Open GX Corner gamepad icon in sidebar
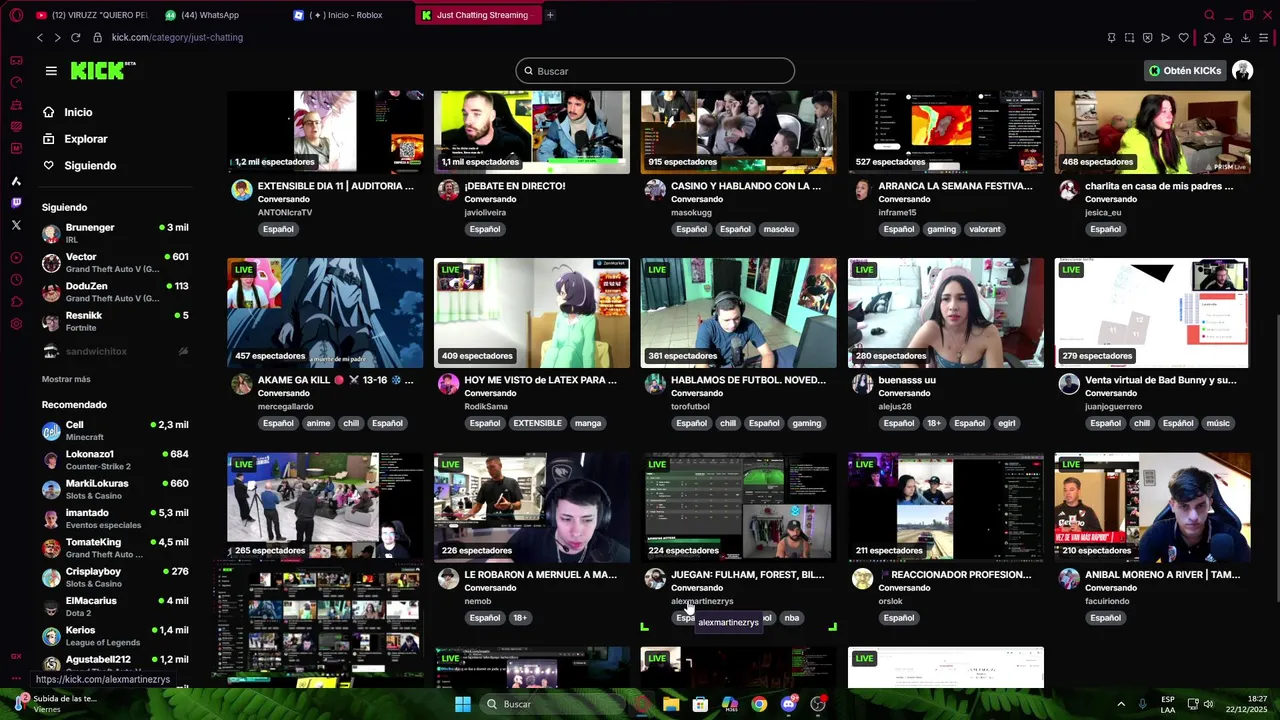The height and width of the screenshot is (720, 1280). click(x=16, y=60)
